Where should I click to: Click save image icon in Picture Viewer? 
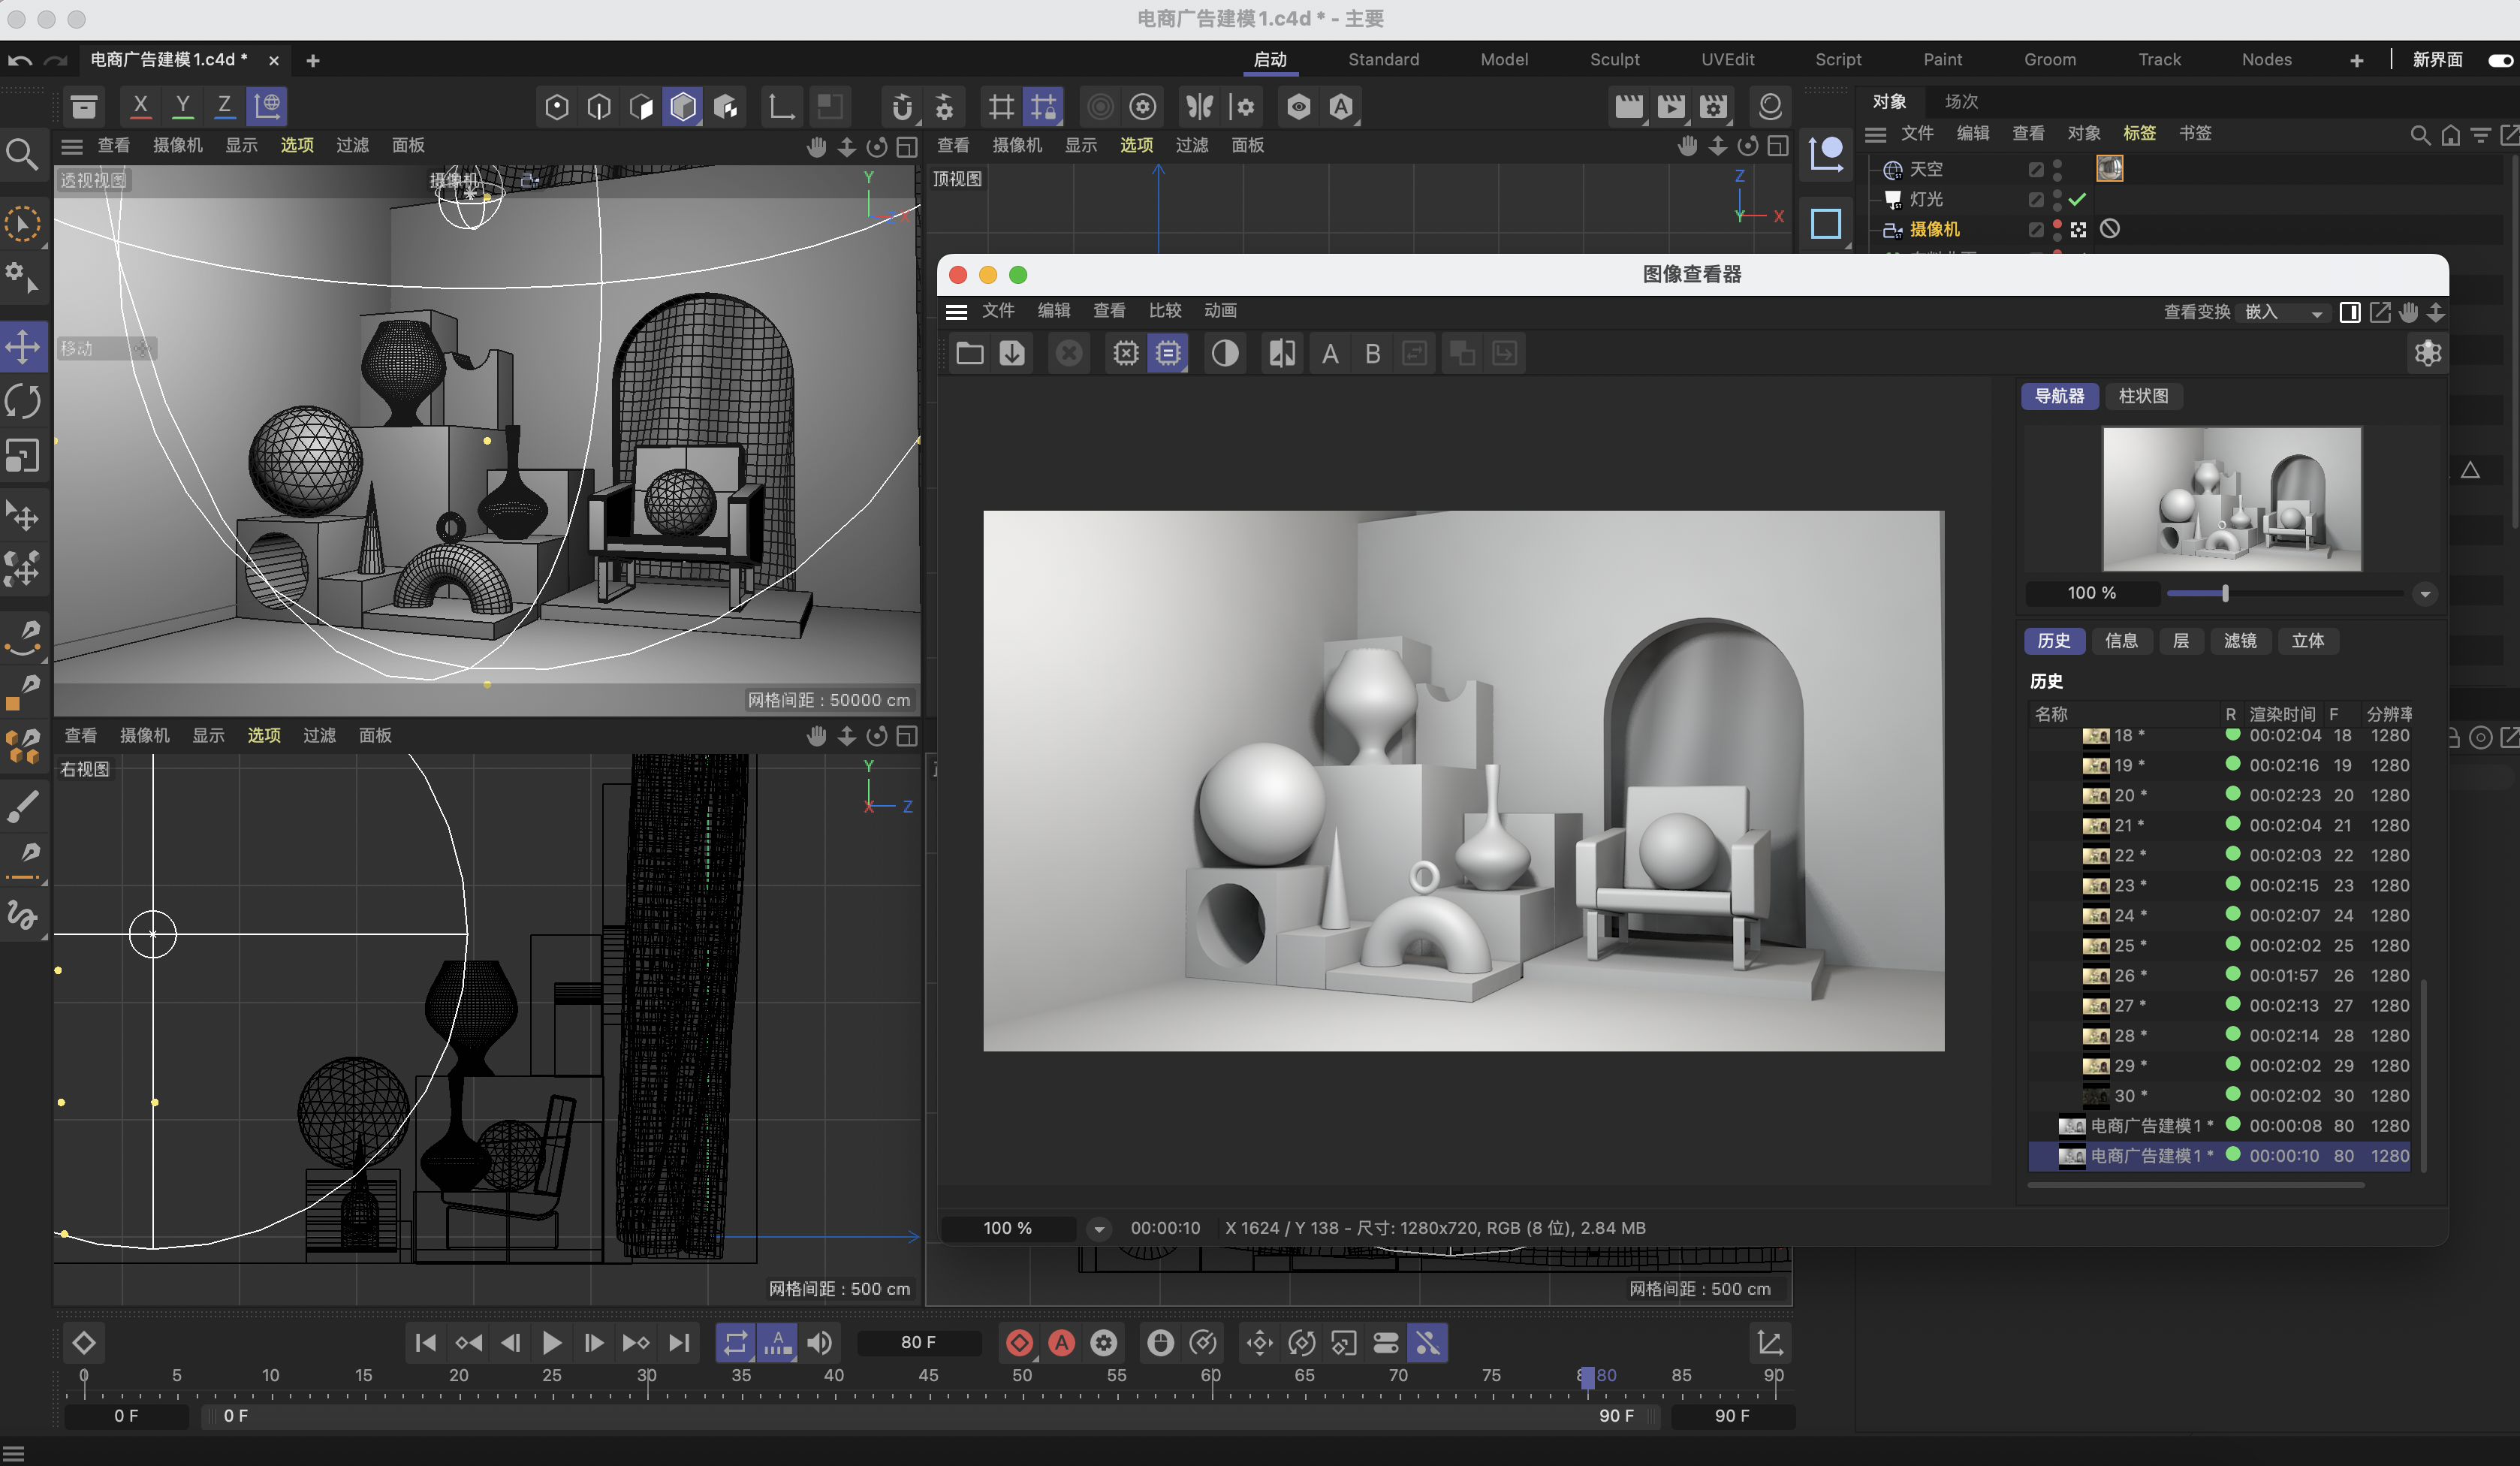(x=1012, y=353)
